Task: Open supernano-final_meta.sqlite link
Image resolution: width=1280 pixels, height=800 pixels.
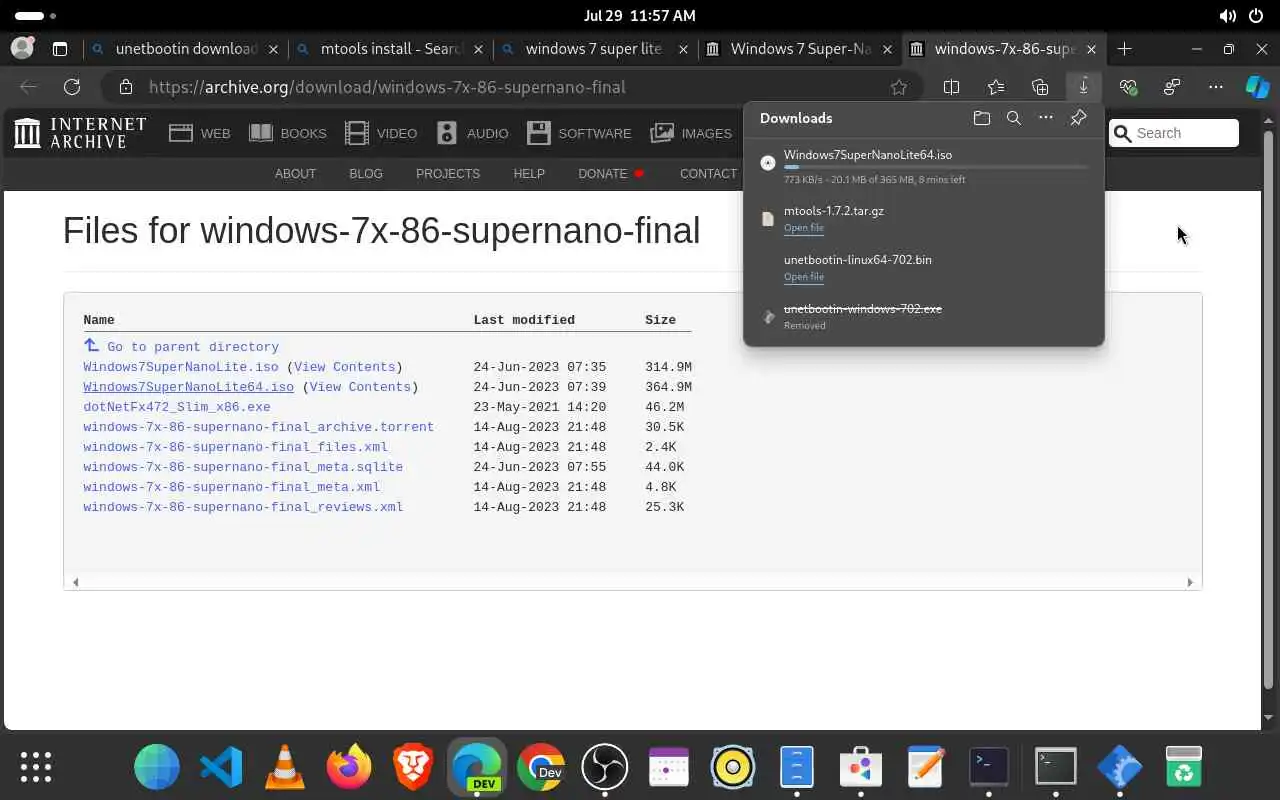Action: point(243,467)
